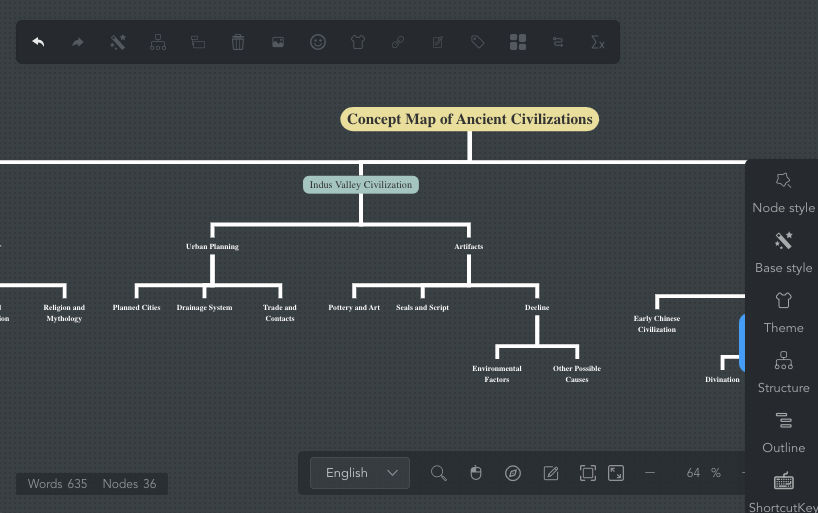Open the Theme panel in sidebar
Screen dimensions: 818x513
click(783, 311)
